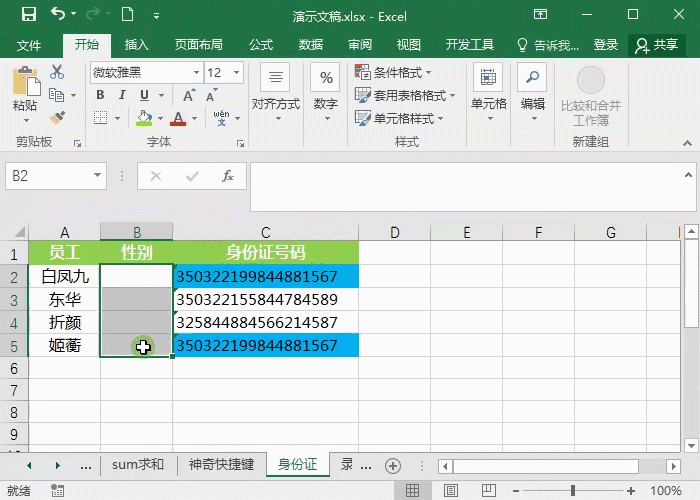Open the underline style dropdown arrow
This screenshot has height=500, width=700.
(x=161, y=95)
